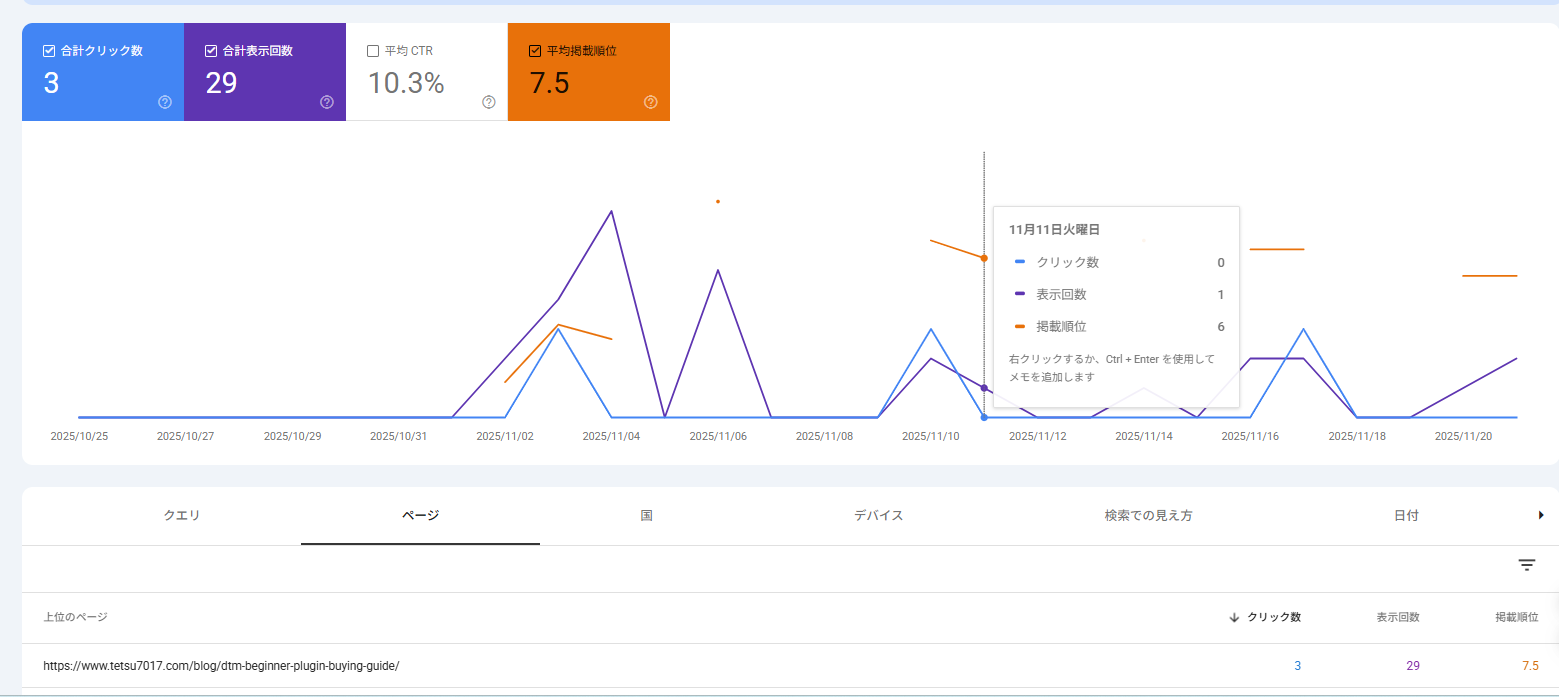Open the デバイス tab

pyautogui.click(x=878, y=516)
